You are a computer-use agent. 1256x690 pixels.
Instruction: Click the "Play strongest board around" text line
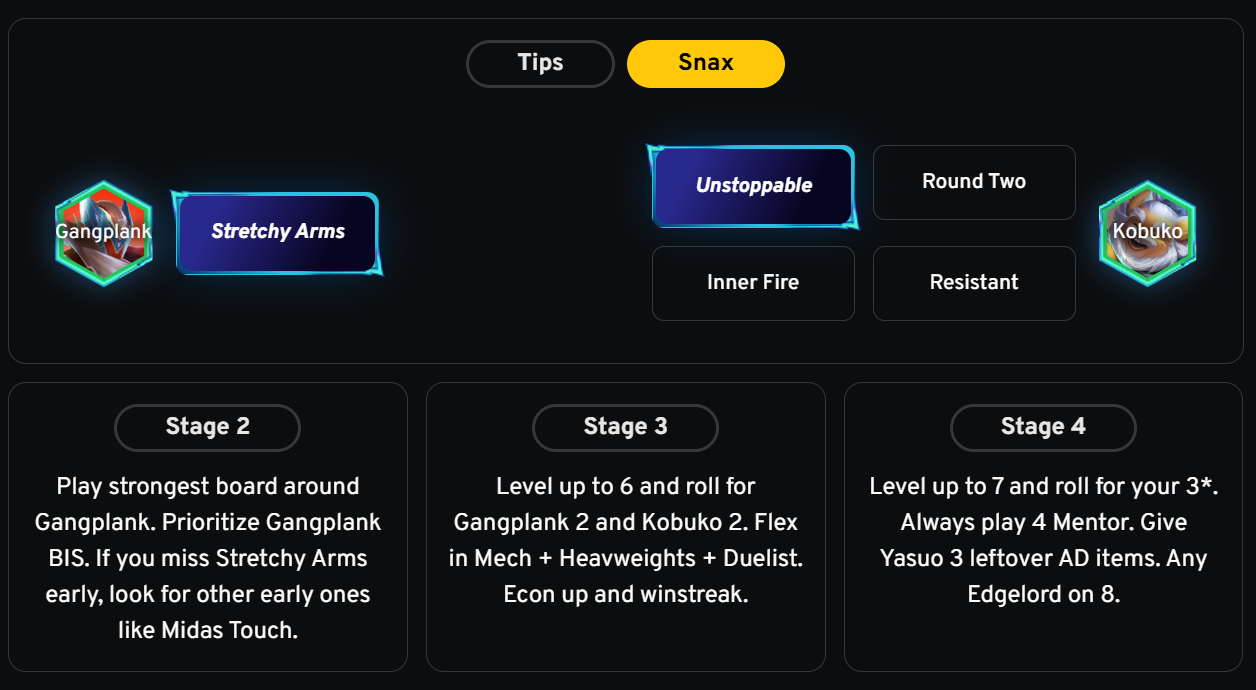coord(208,487)
